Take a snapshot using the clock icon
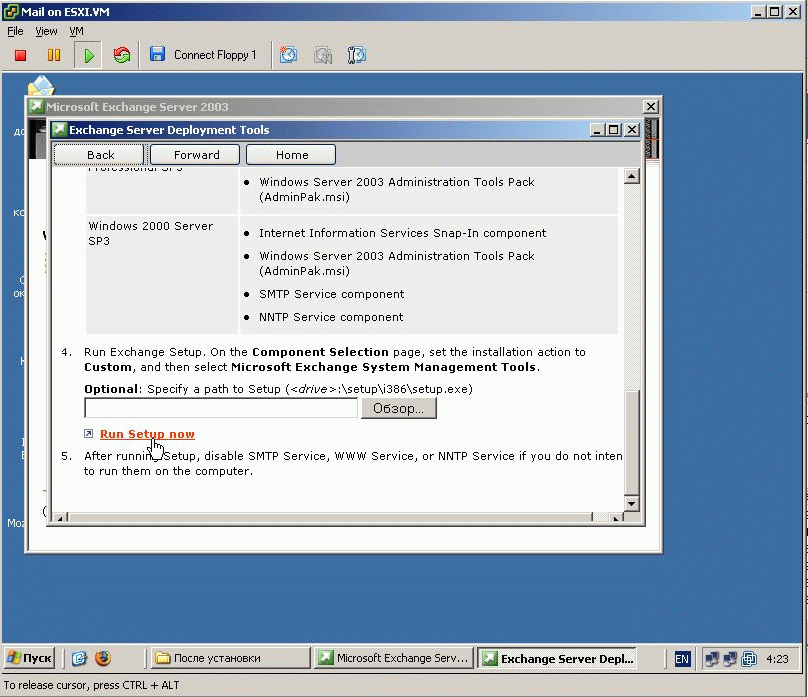 click(288, 55)
